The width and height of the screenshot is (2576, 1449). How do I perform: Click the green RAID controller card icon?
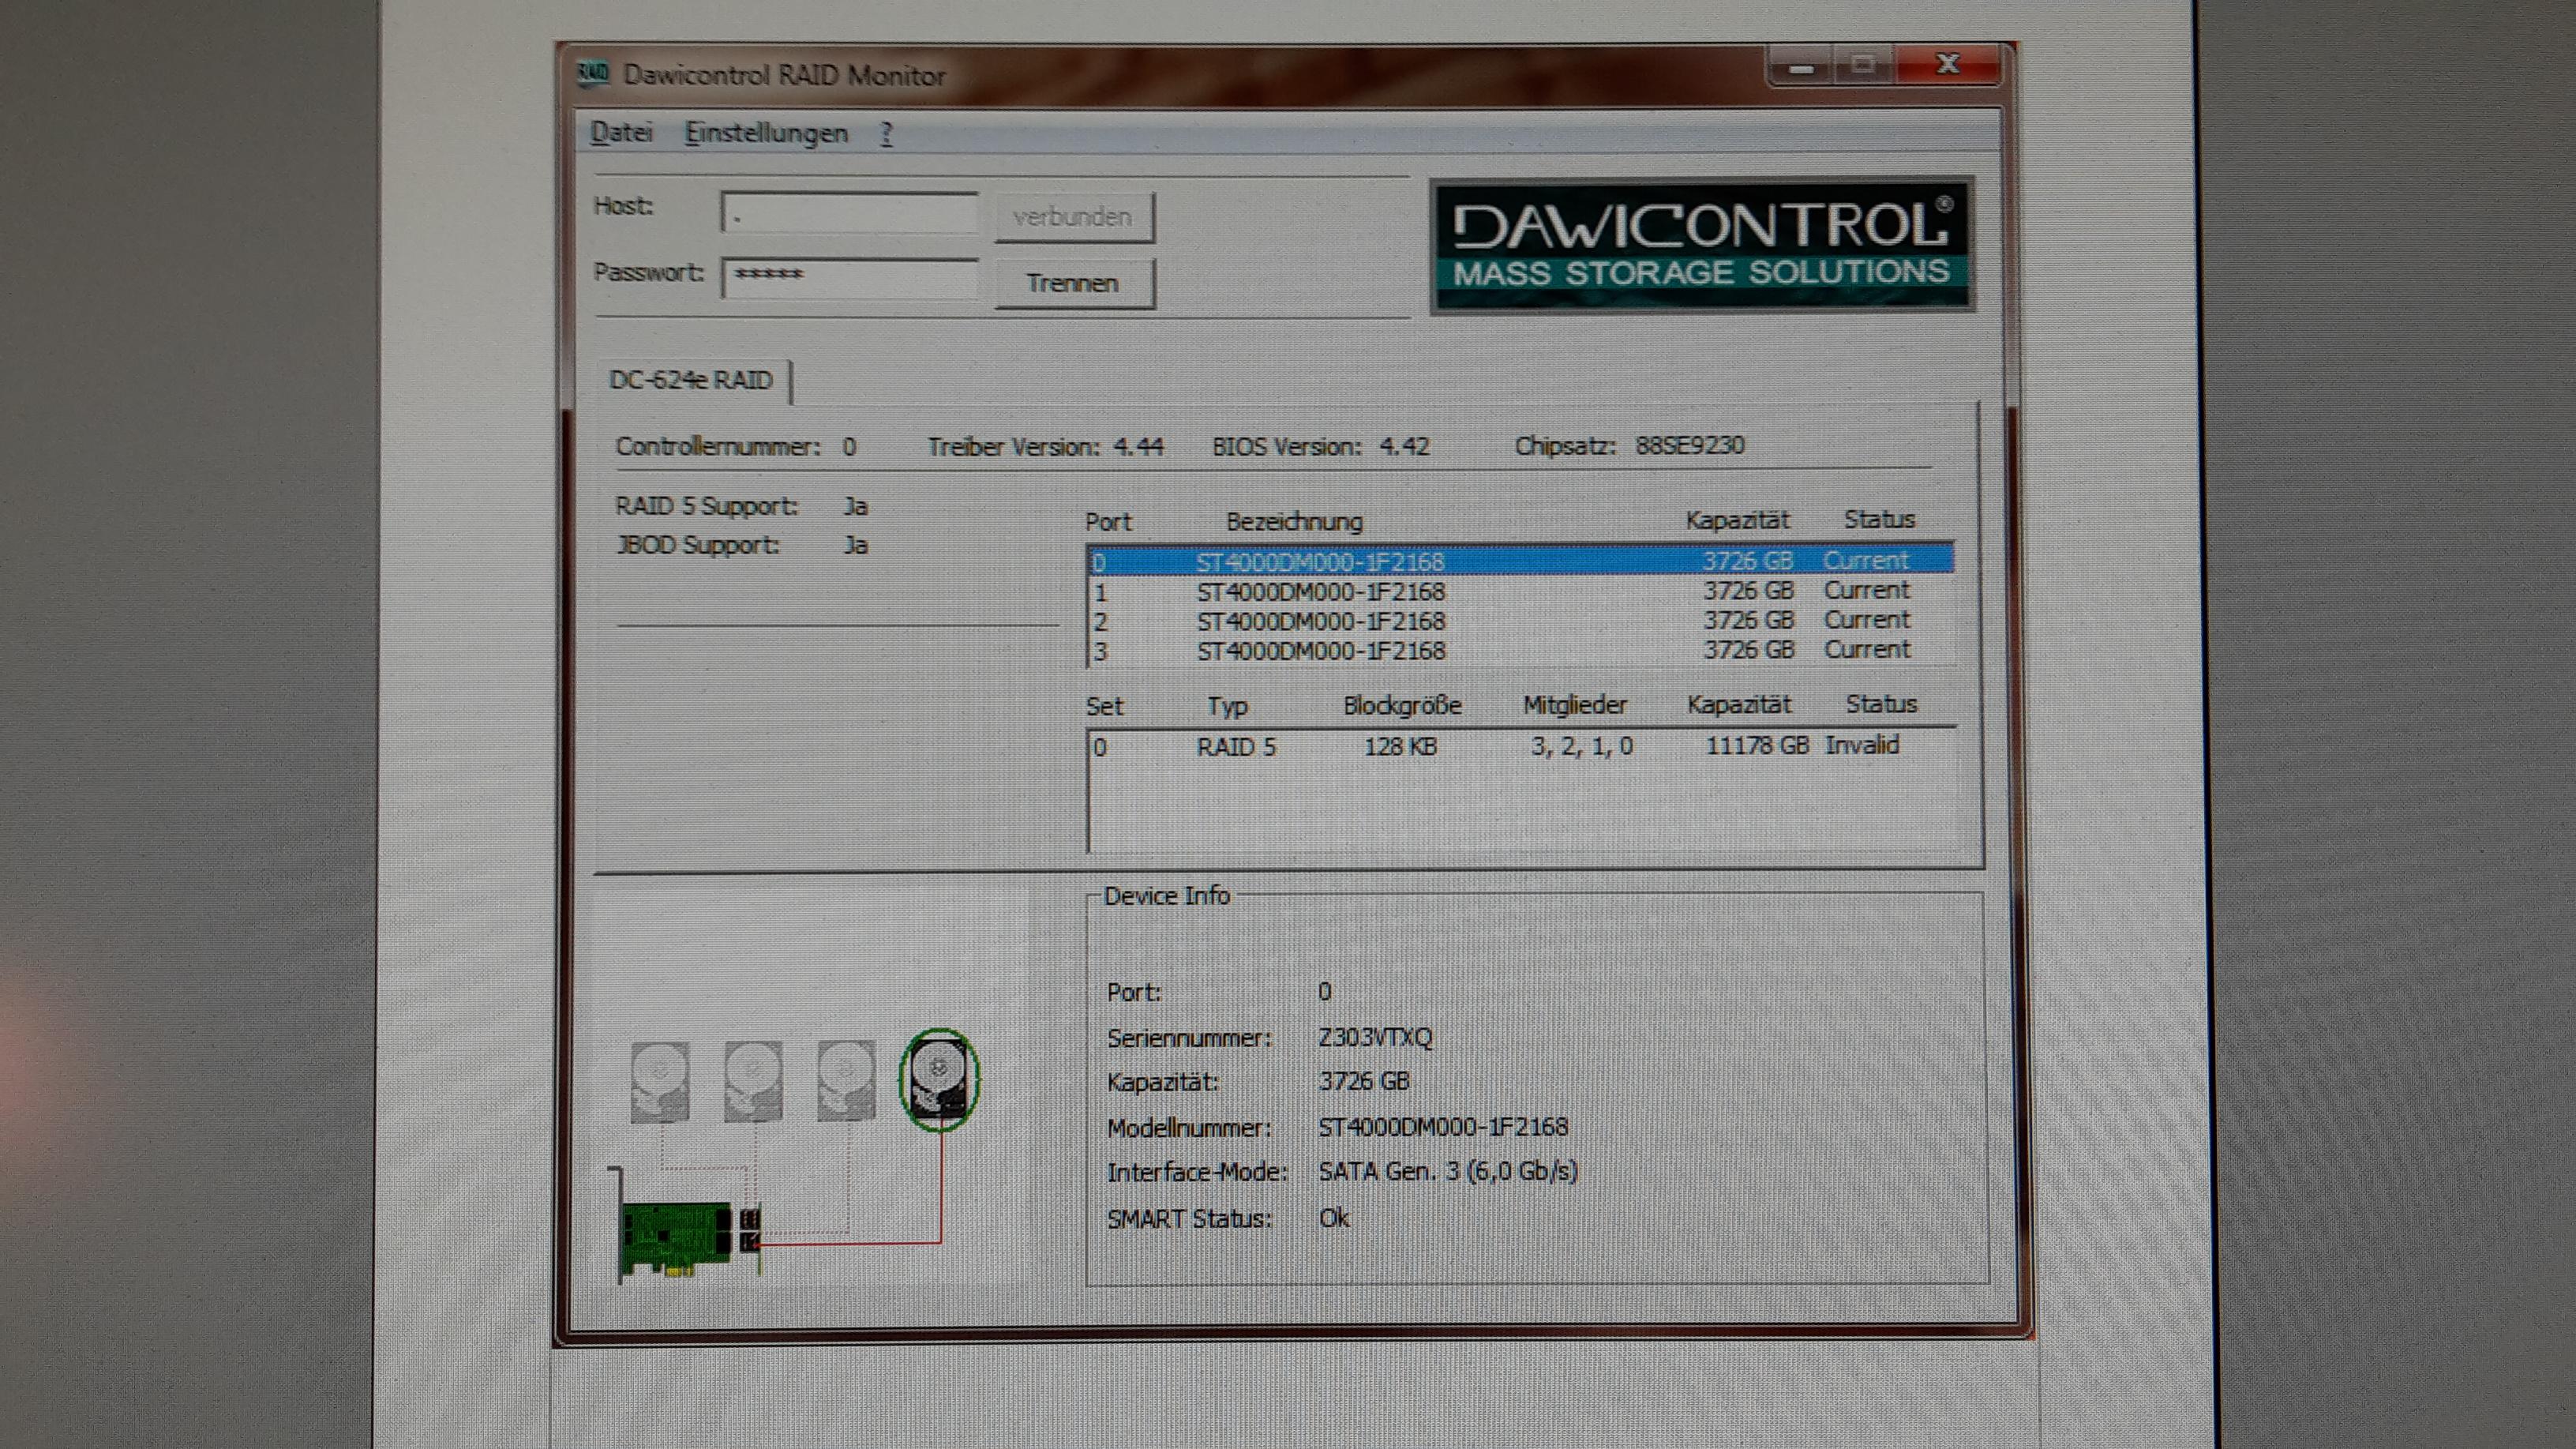click(x=676, y=1240)
